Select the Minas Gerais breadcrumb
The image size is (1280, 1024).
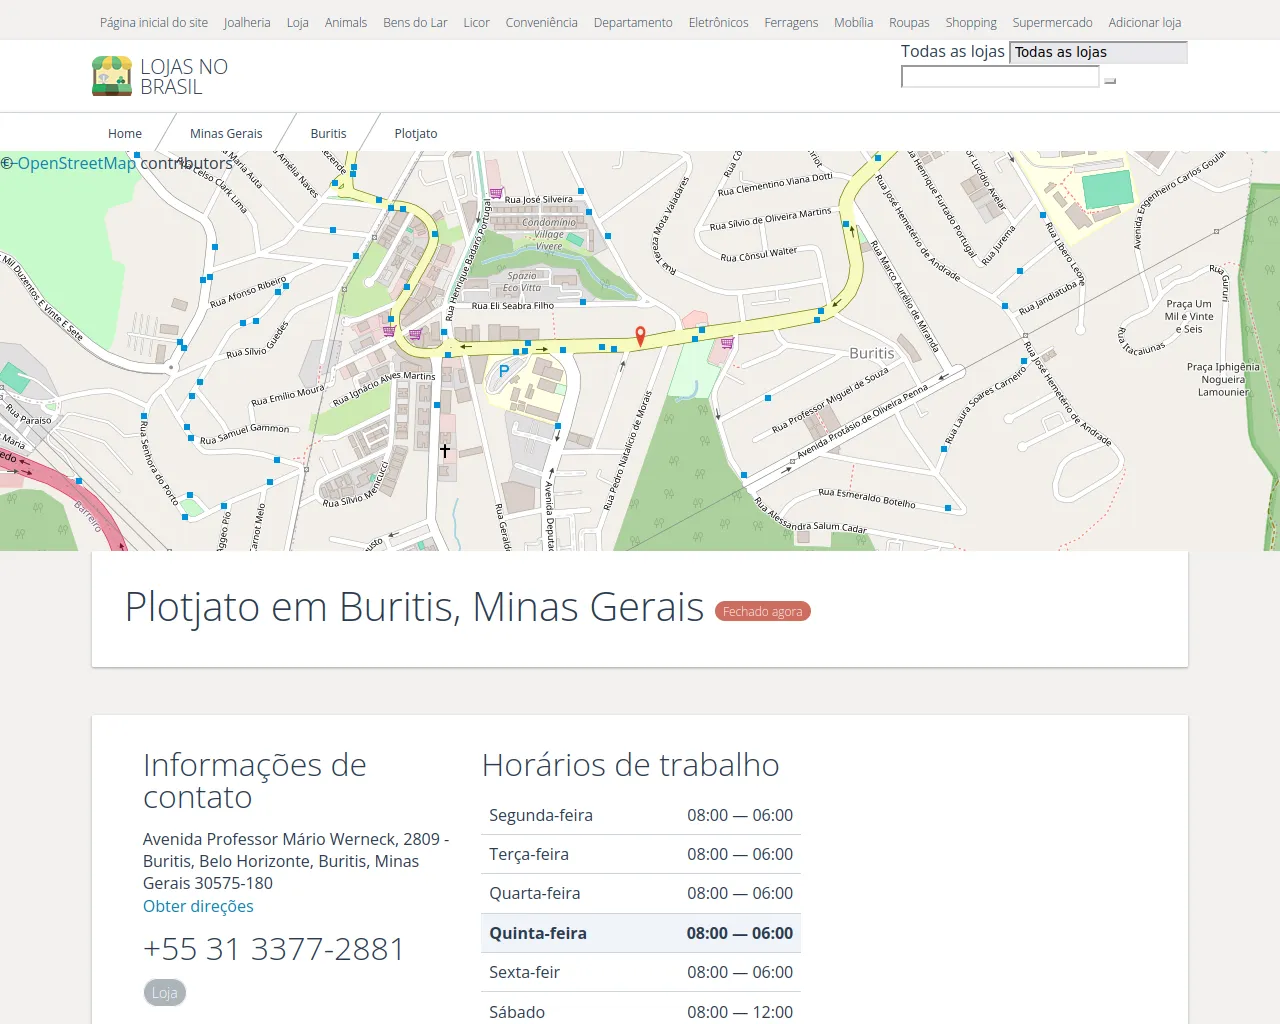tap(226, 133)
